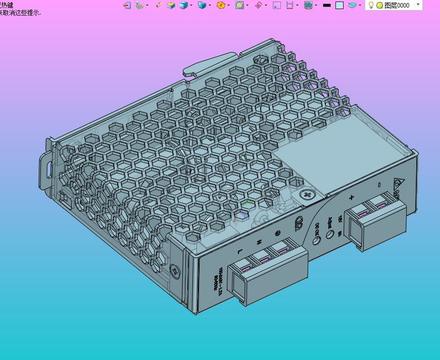Select the blue shaded cube display icon
This screenshot has height=360, width=440.
click(x=184, y=5)
